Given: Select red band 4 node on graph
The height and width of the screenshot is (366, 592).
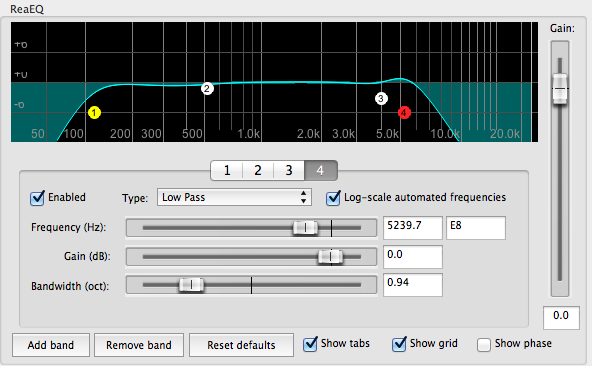Looking at the screenshot, I should point(404,112).
